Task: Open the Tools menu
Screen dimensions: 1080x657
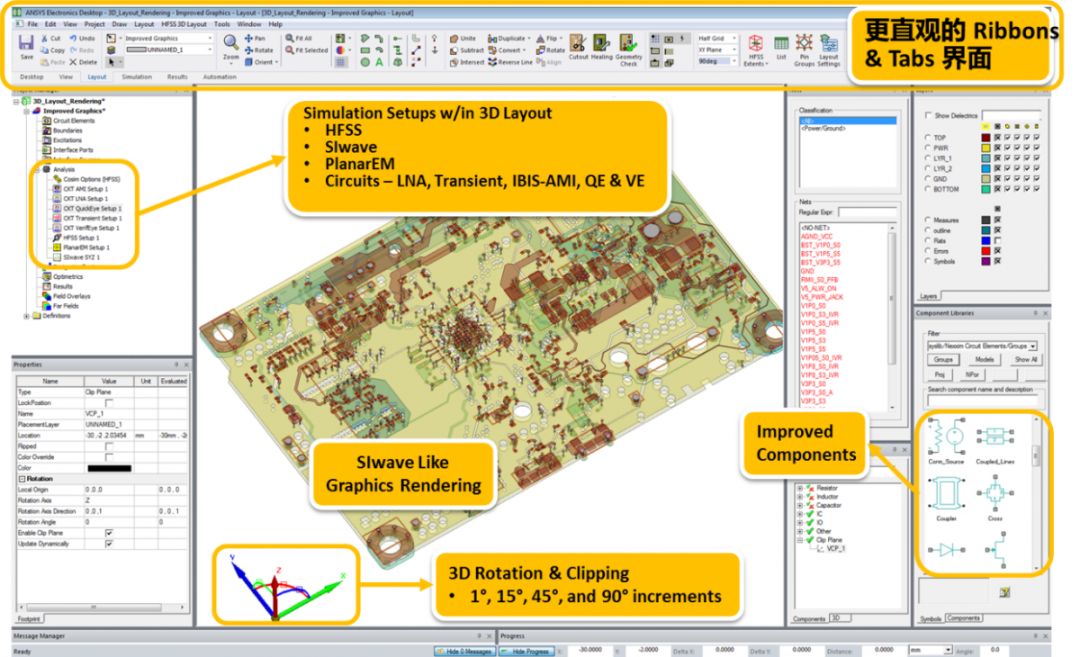Action: click(222, 24)
